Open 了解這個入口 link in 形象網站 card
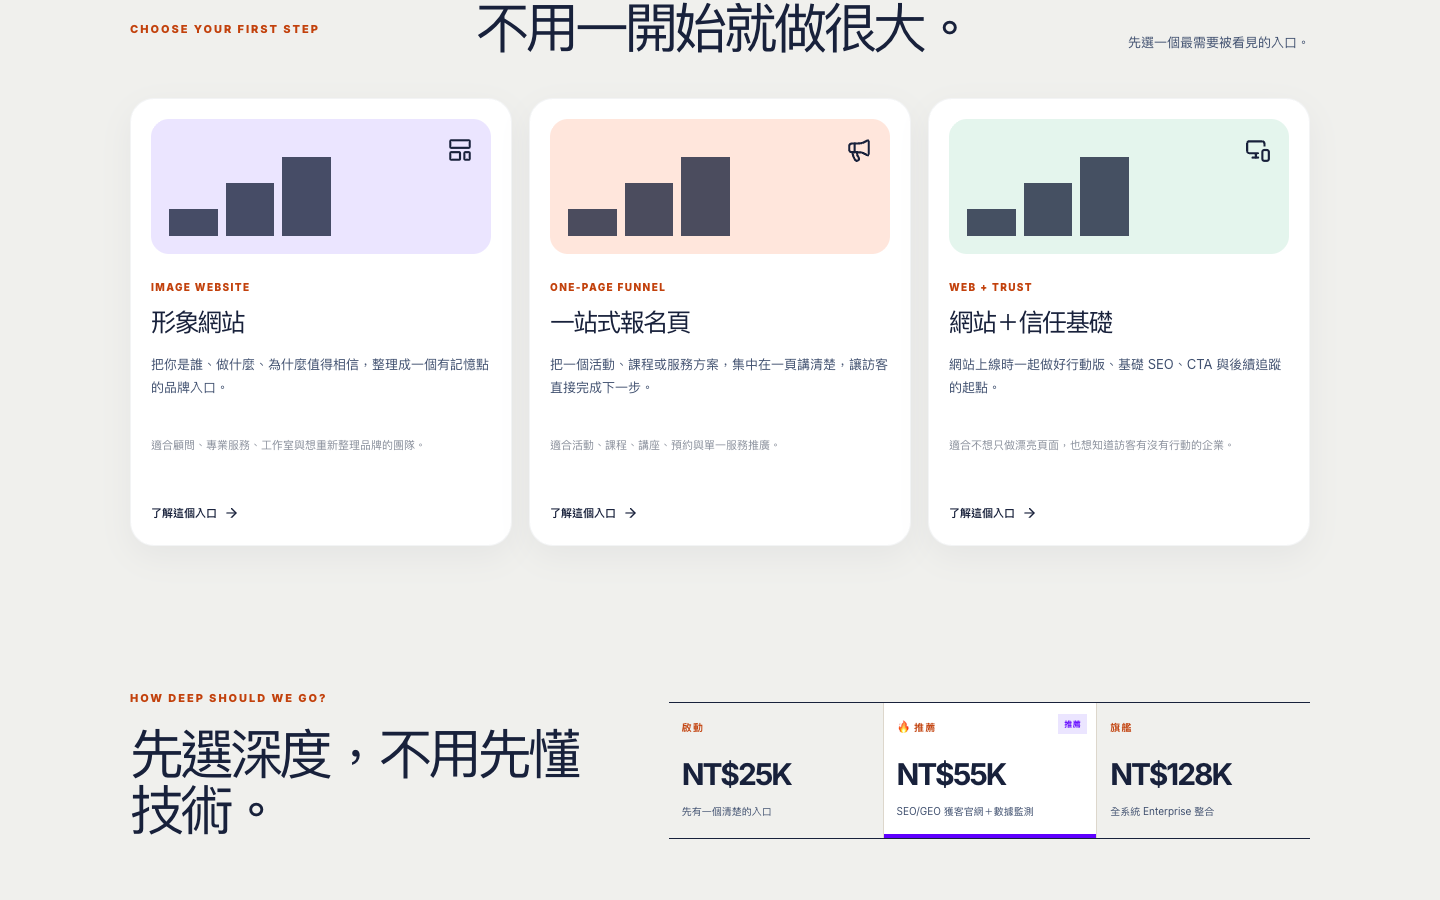Viewport: 1440px width, 900px height. [x=194, y=513]
